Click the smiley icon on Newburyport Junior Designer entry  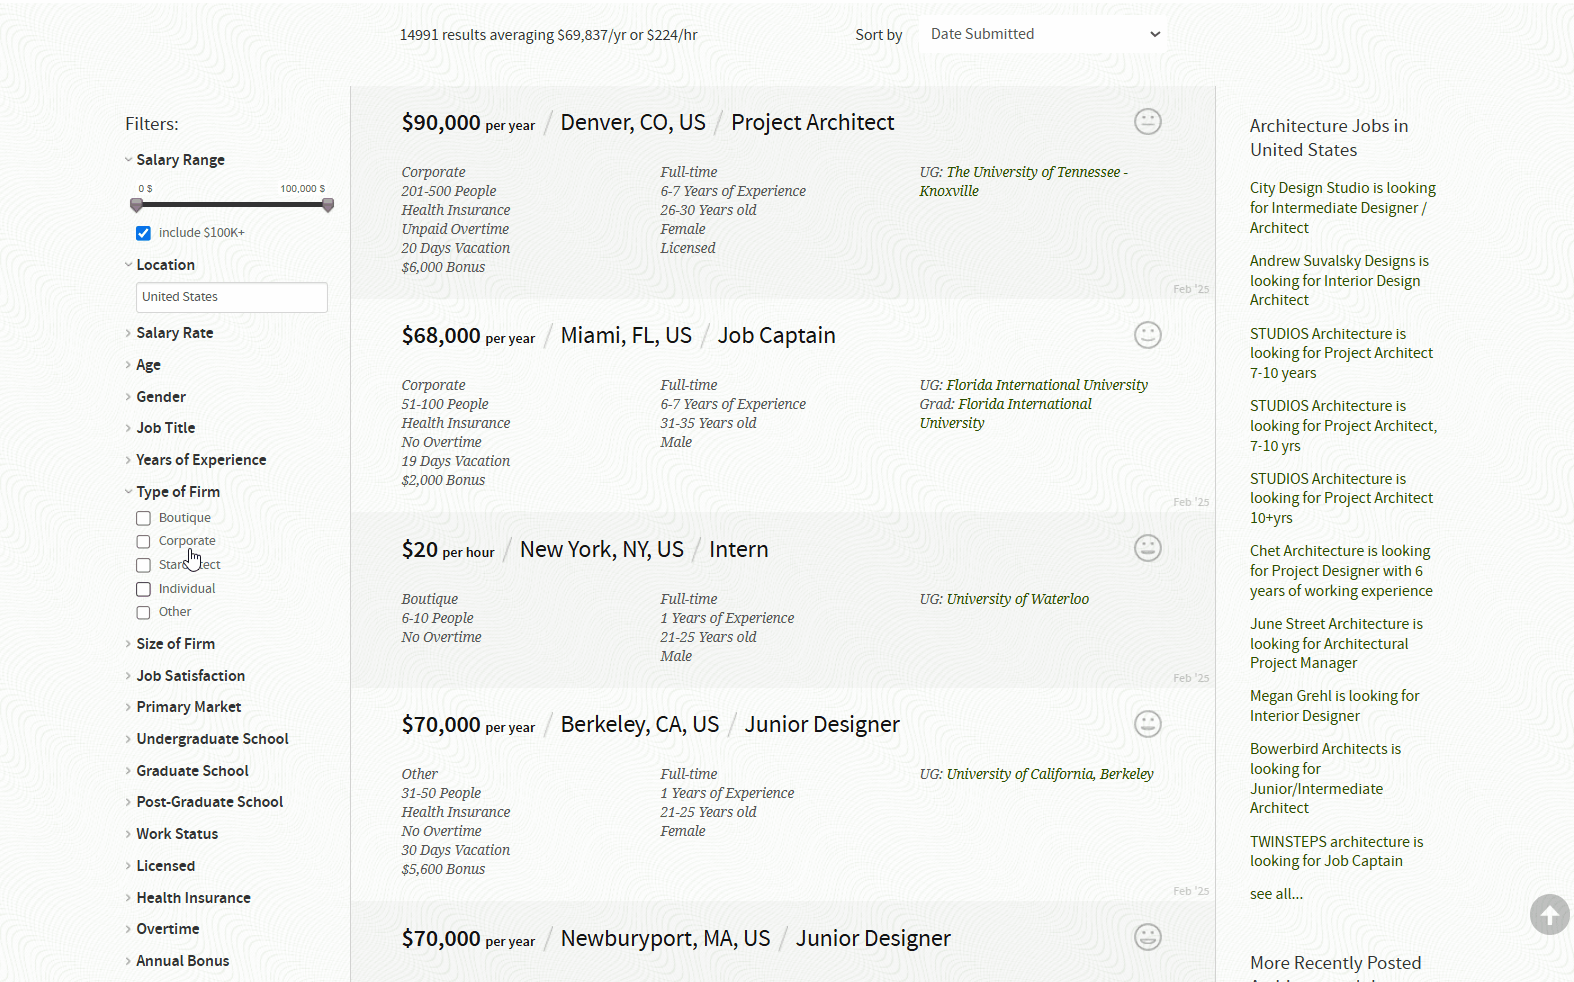[1147, 937]
